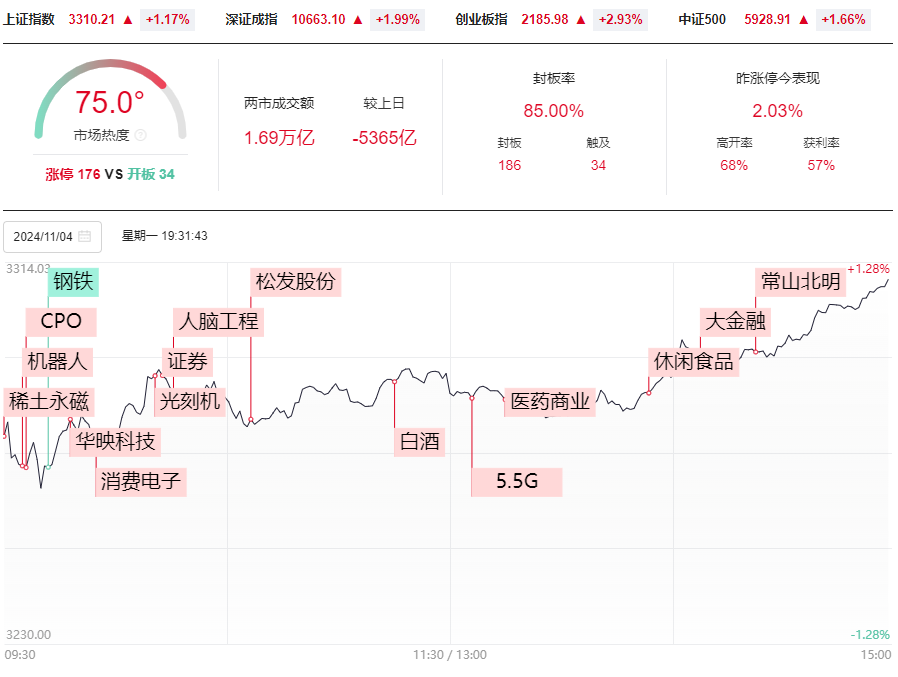Click the 中证500 up arrow indicator
The width and height of the screenshot is (898, 677).
pos(804,19)
